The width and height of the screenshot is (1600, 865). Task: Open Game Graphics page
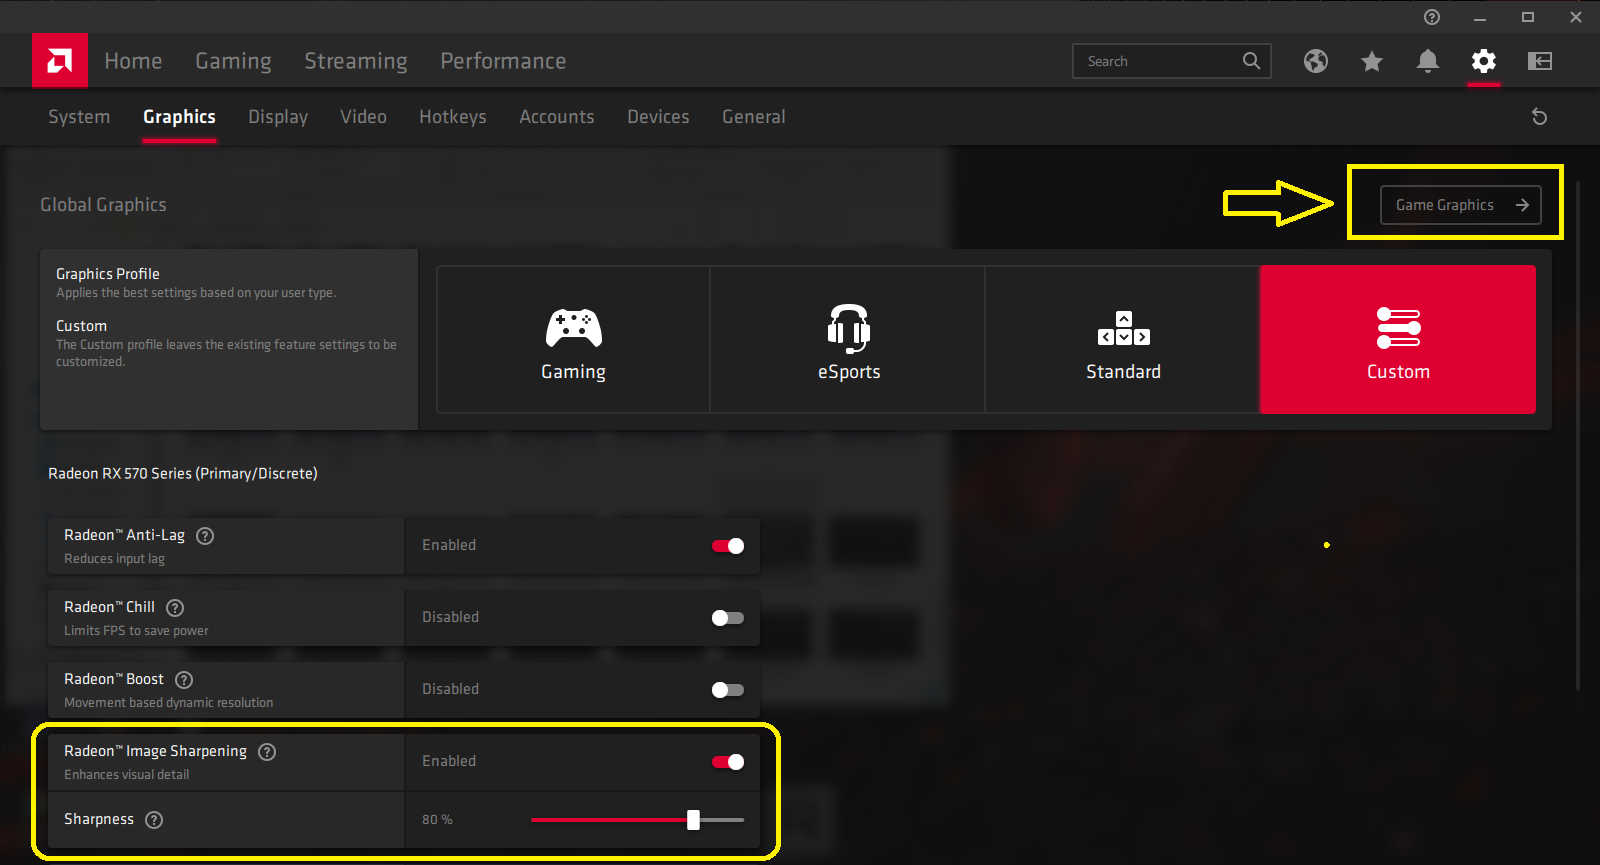coord(1461,205)
